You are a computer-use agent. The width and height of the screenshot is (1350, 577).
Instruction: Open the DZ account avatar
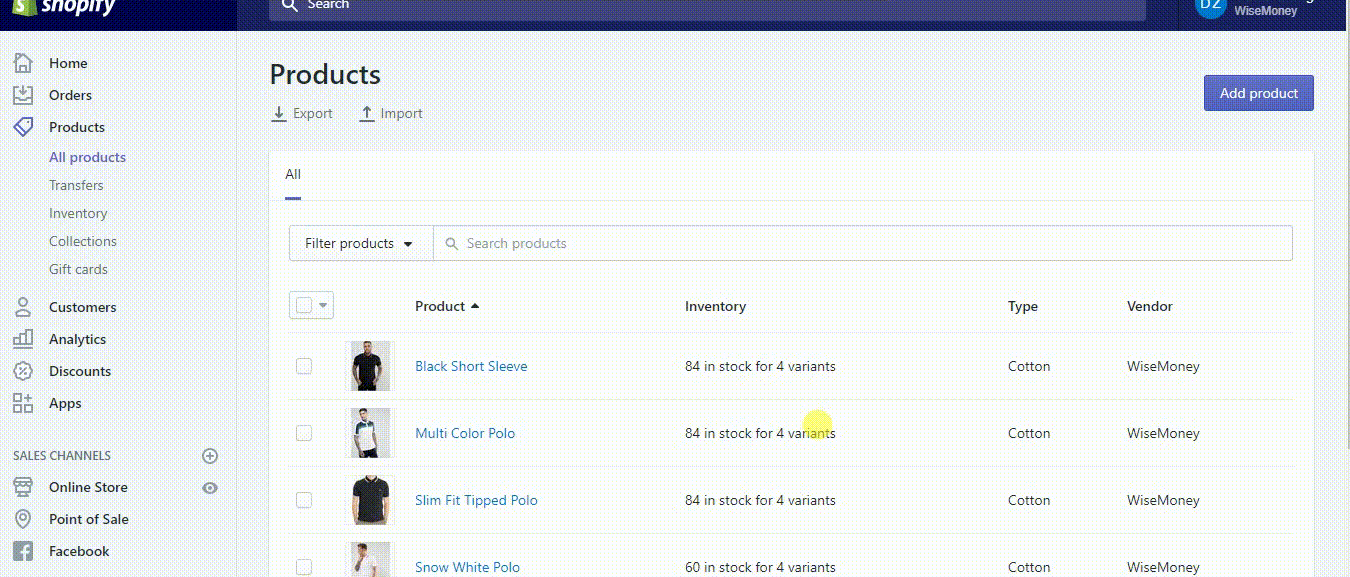(x=1211, y=6)
